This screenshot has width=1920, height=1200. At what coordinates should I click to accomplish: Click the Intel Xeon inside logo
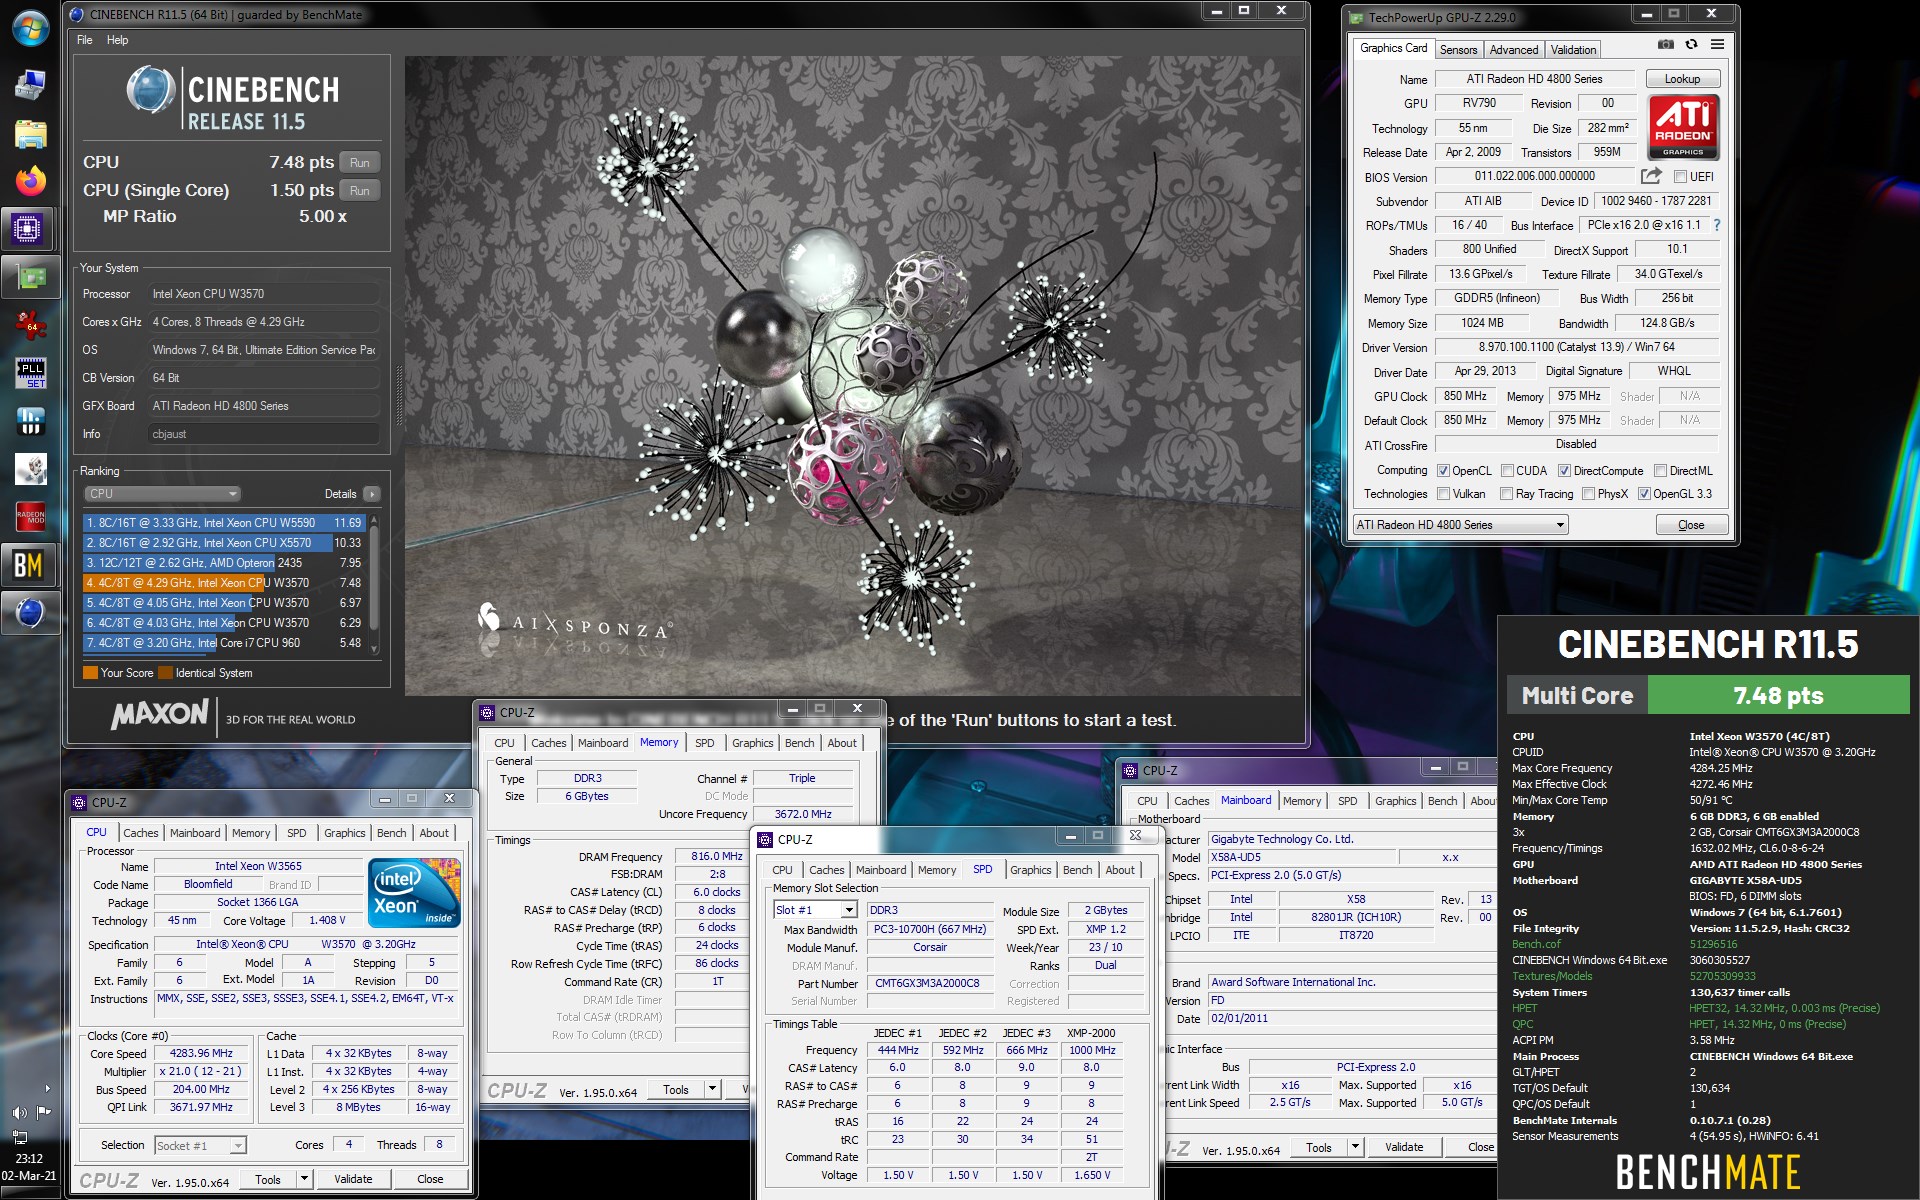(414, 892)
